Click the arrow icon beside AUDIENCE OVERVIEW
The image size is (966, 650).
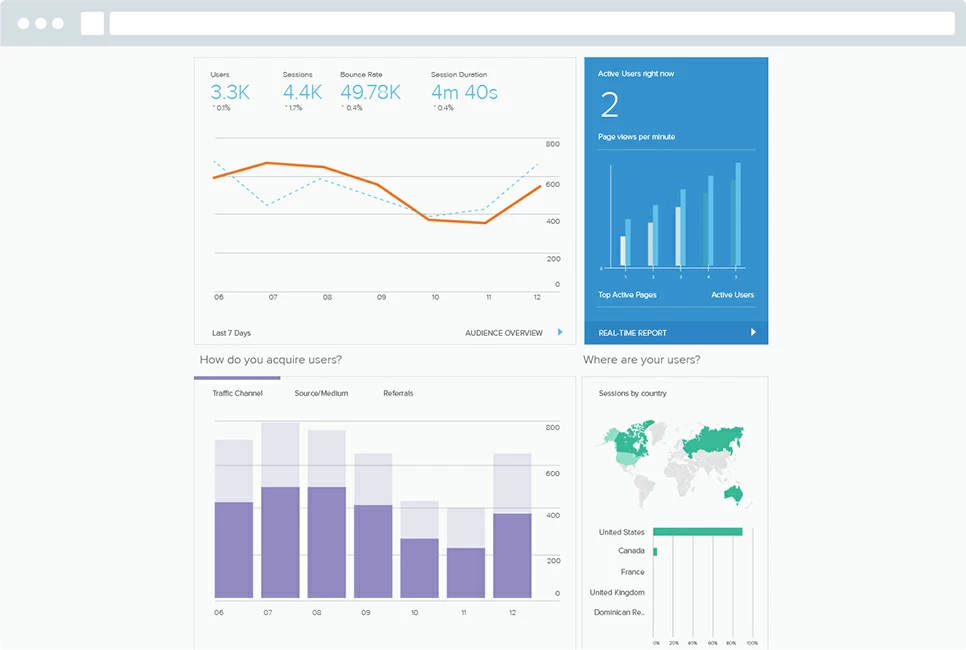pyautogui.click(x=558, y=333)
